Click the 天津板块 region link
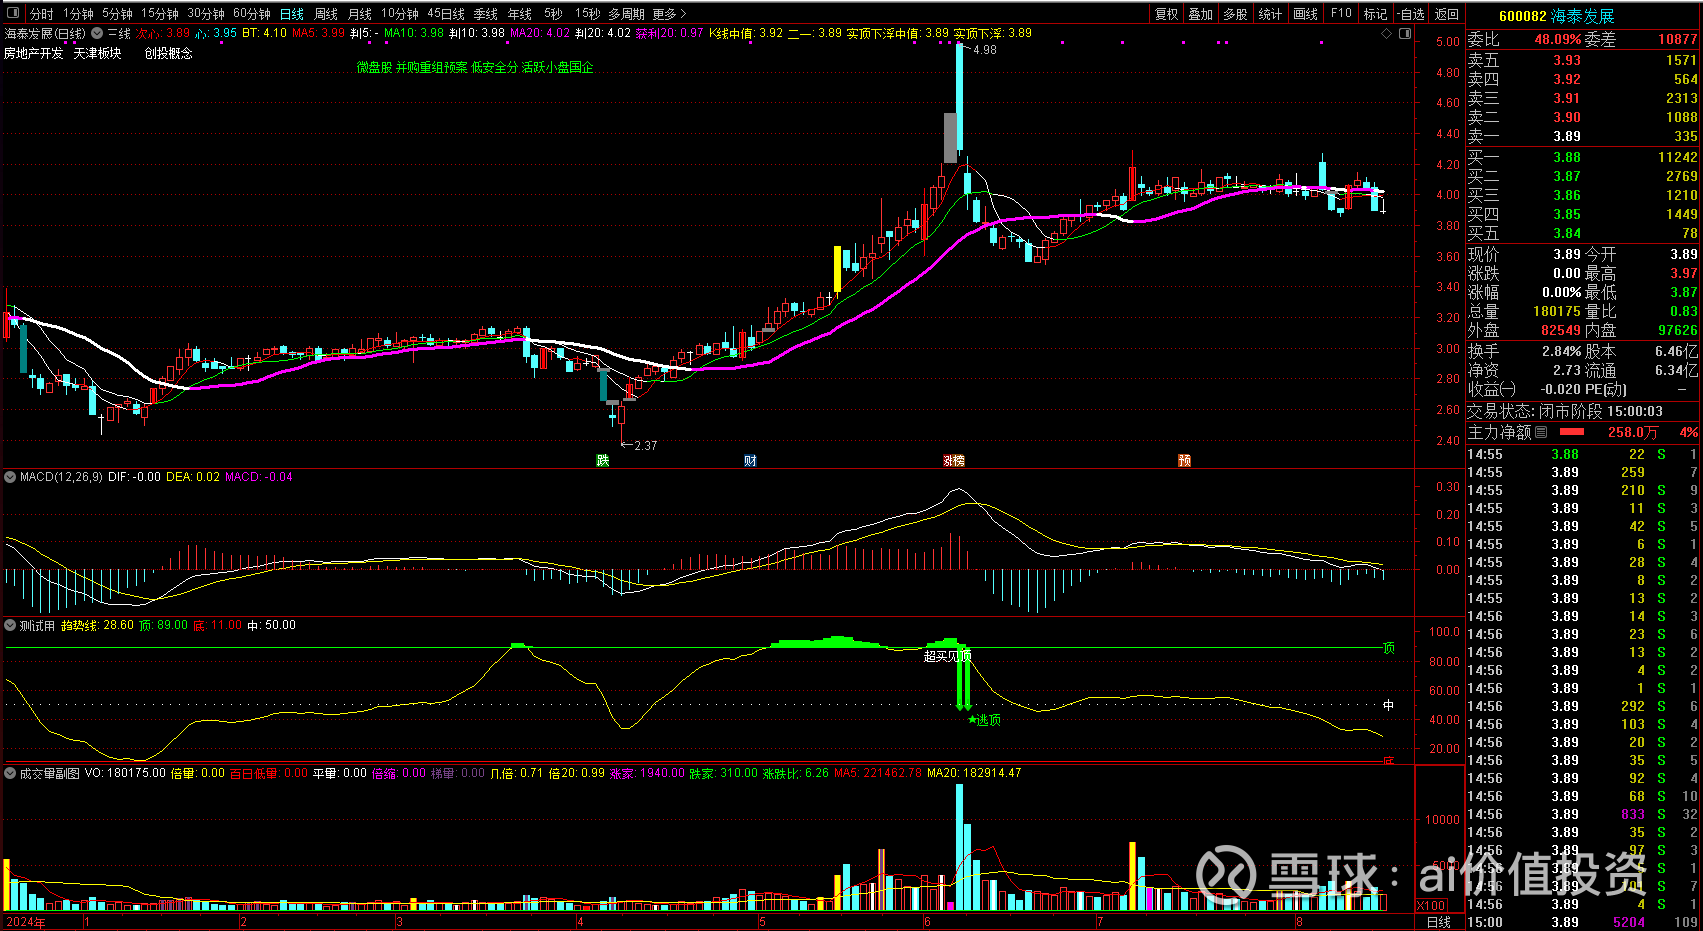This screenshot has height=931, width=1703. click(98, 53)
